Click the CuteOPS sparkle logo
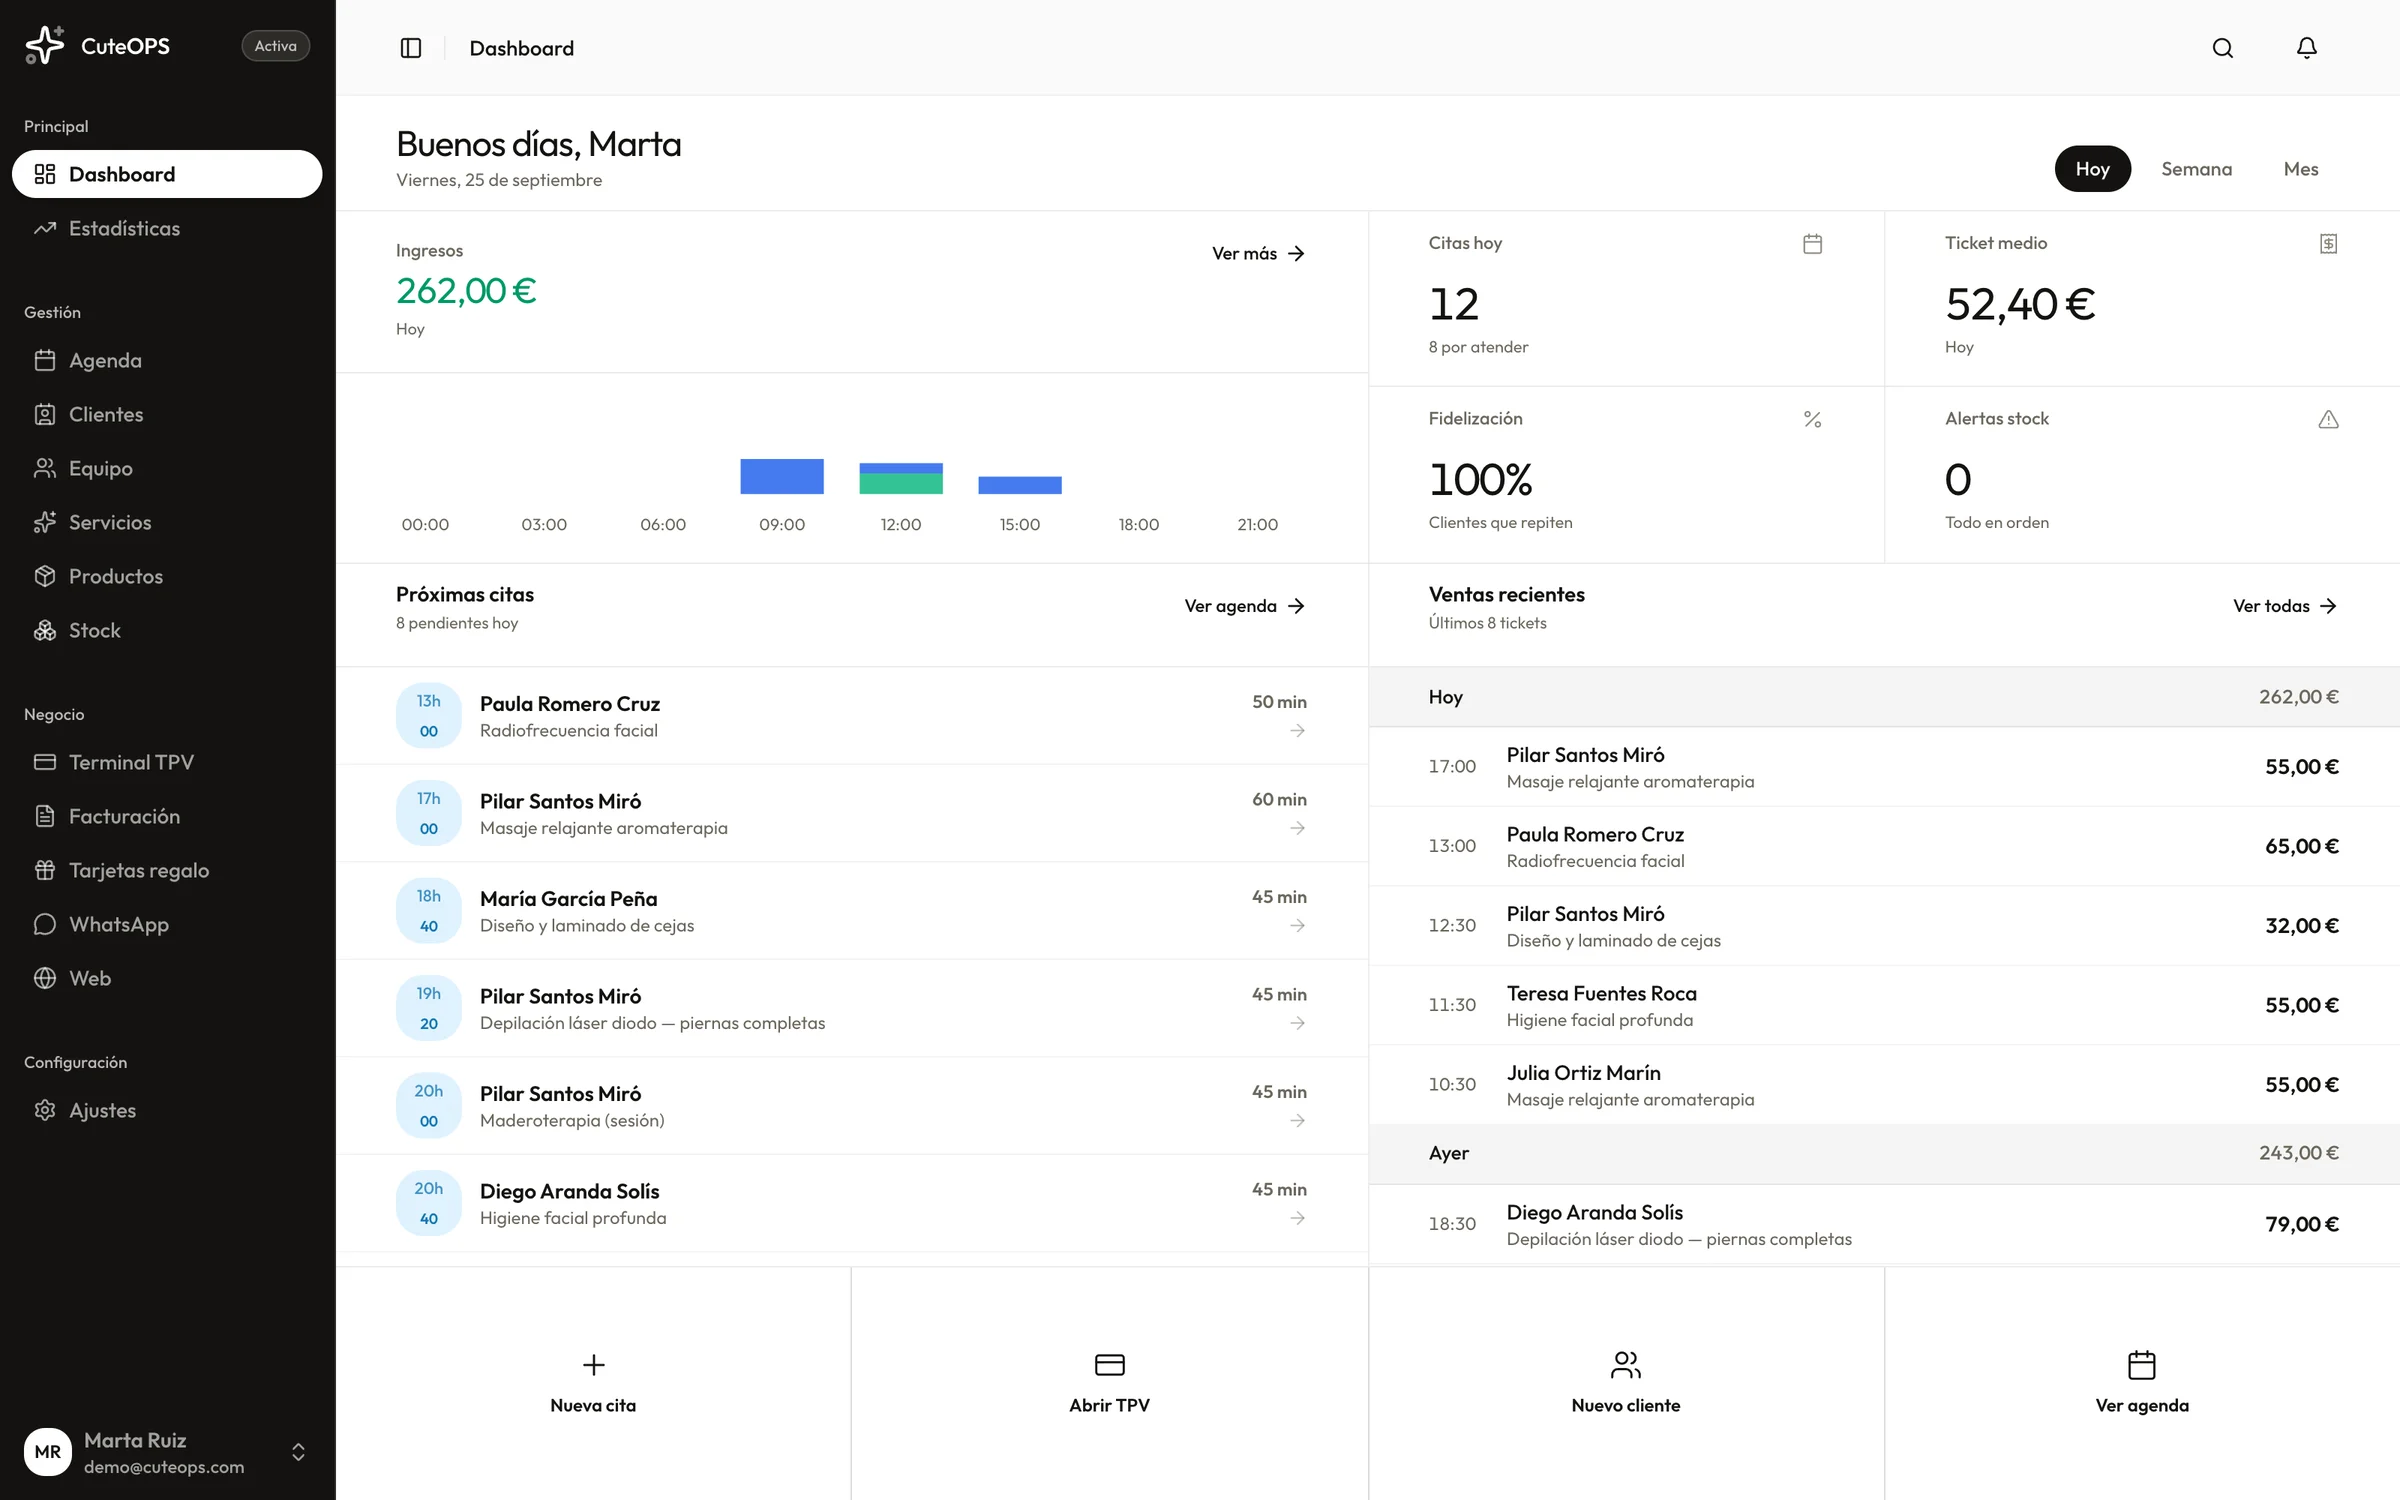This screenshot has width=2400, height=1500. tap(45, 45)
